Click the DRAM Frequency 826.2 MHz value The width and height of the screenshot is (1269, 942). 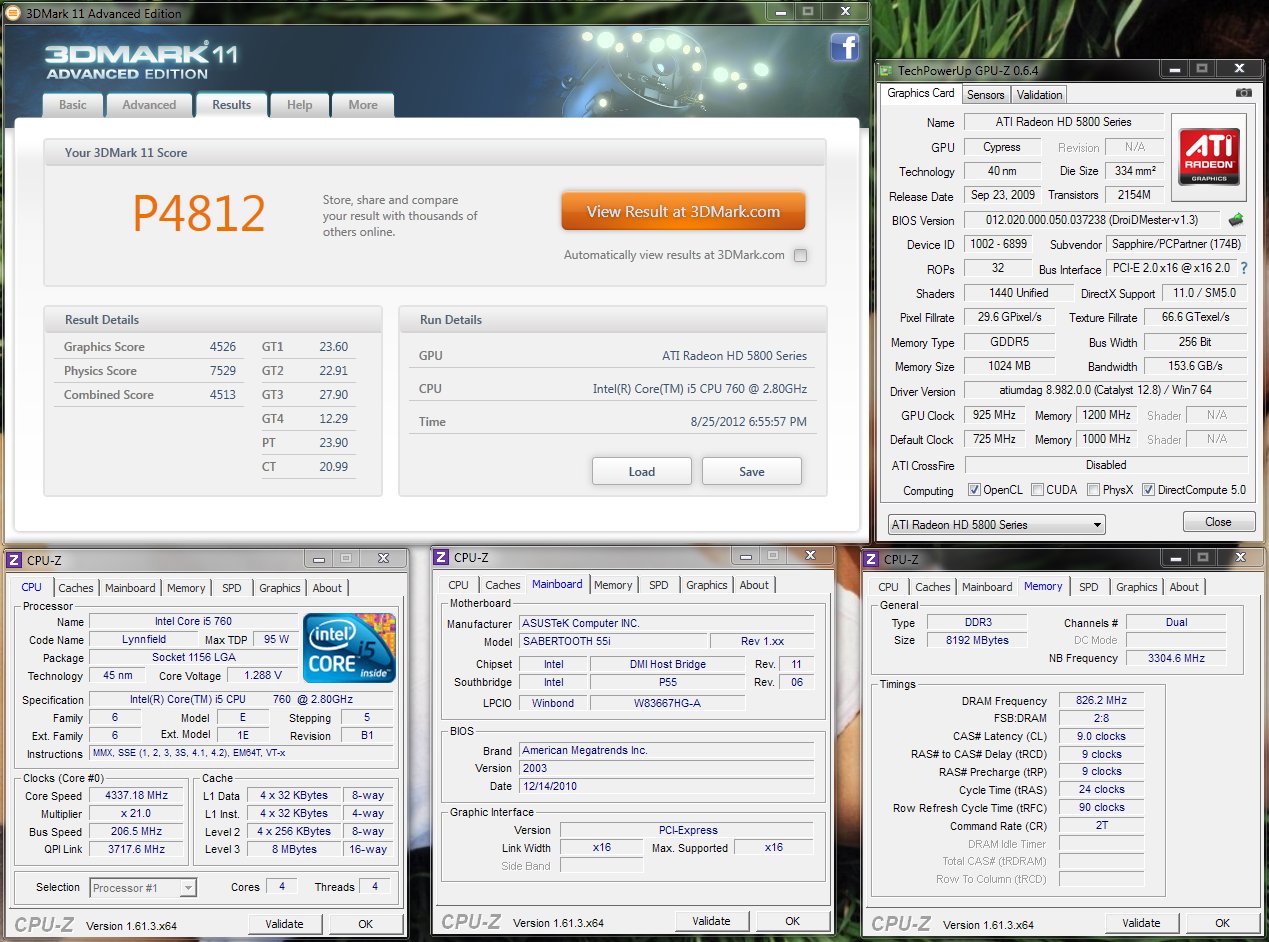click(x=1102, y=701)
